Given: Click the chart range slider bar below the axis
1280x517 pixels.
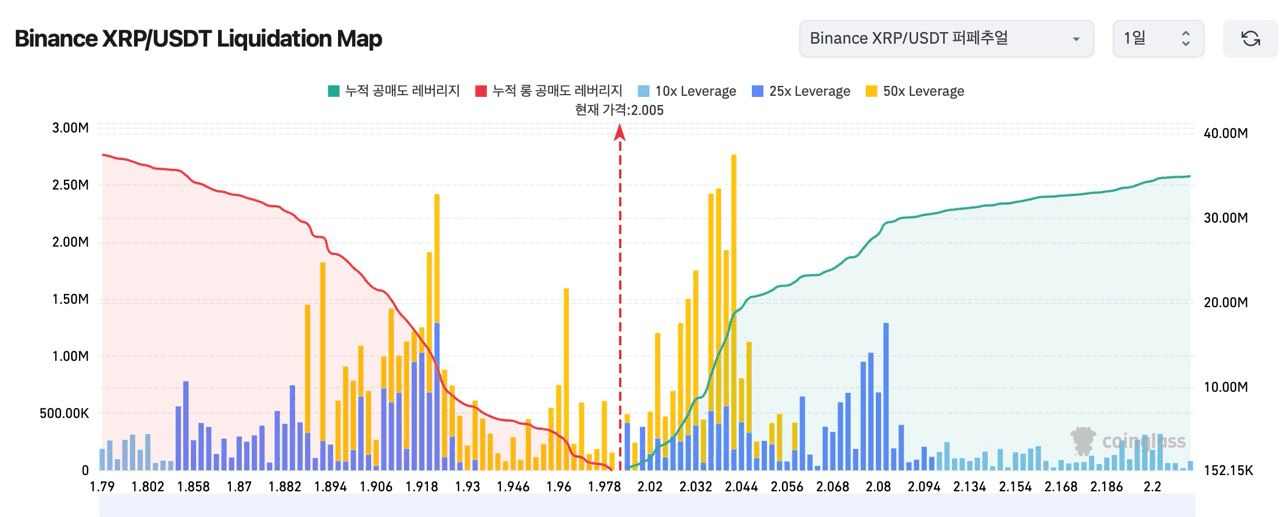Looking at the screenshot, I should tap(646, 507).
